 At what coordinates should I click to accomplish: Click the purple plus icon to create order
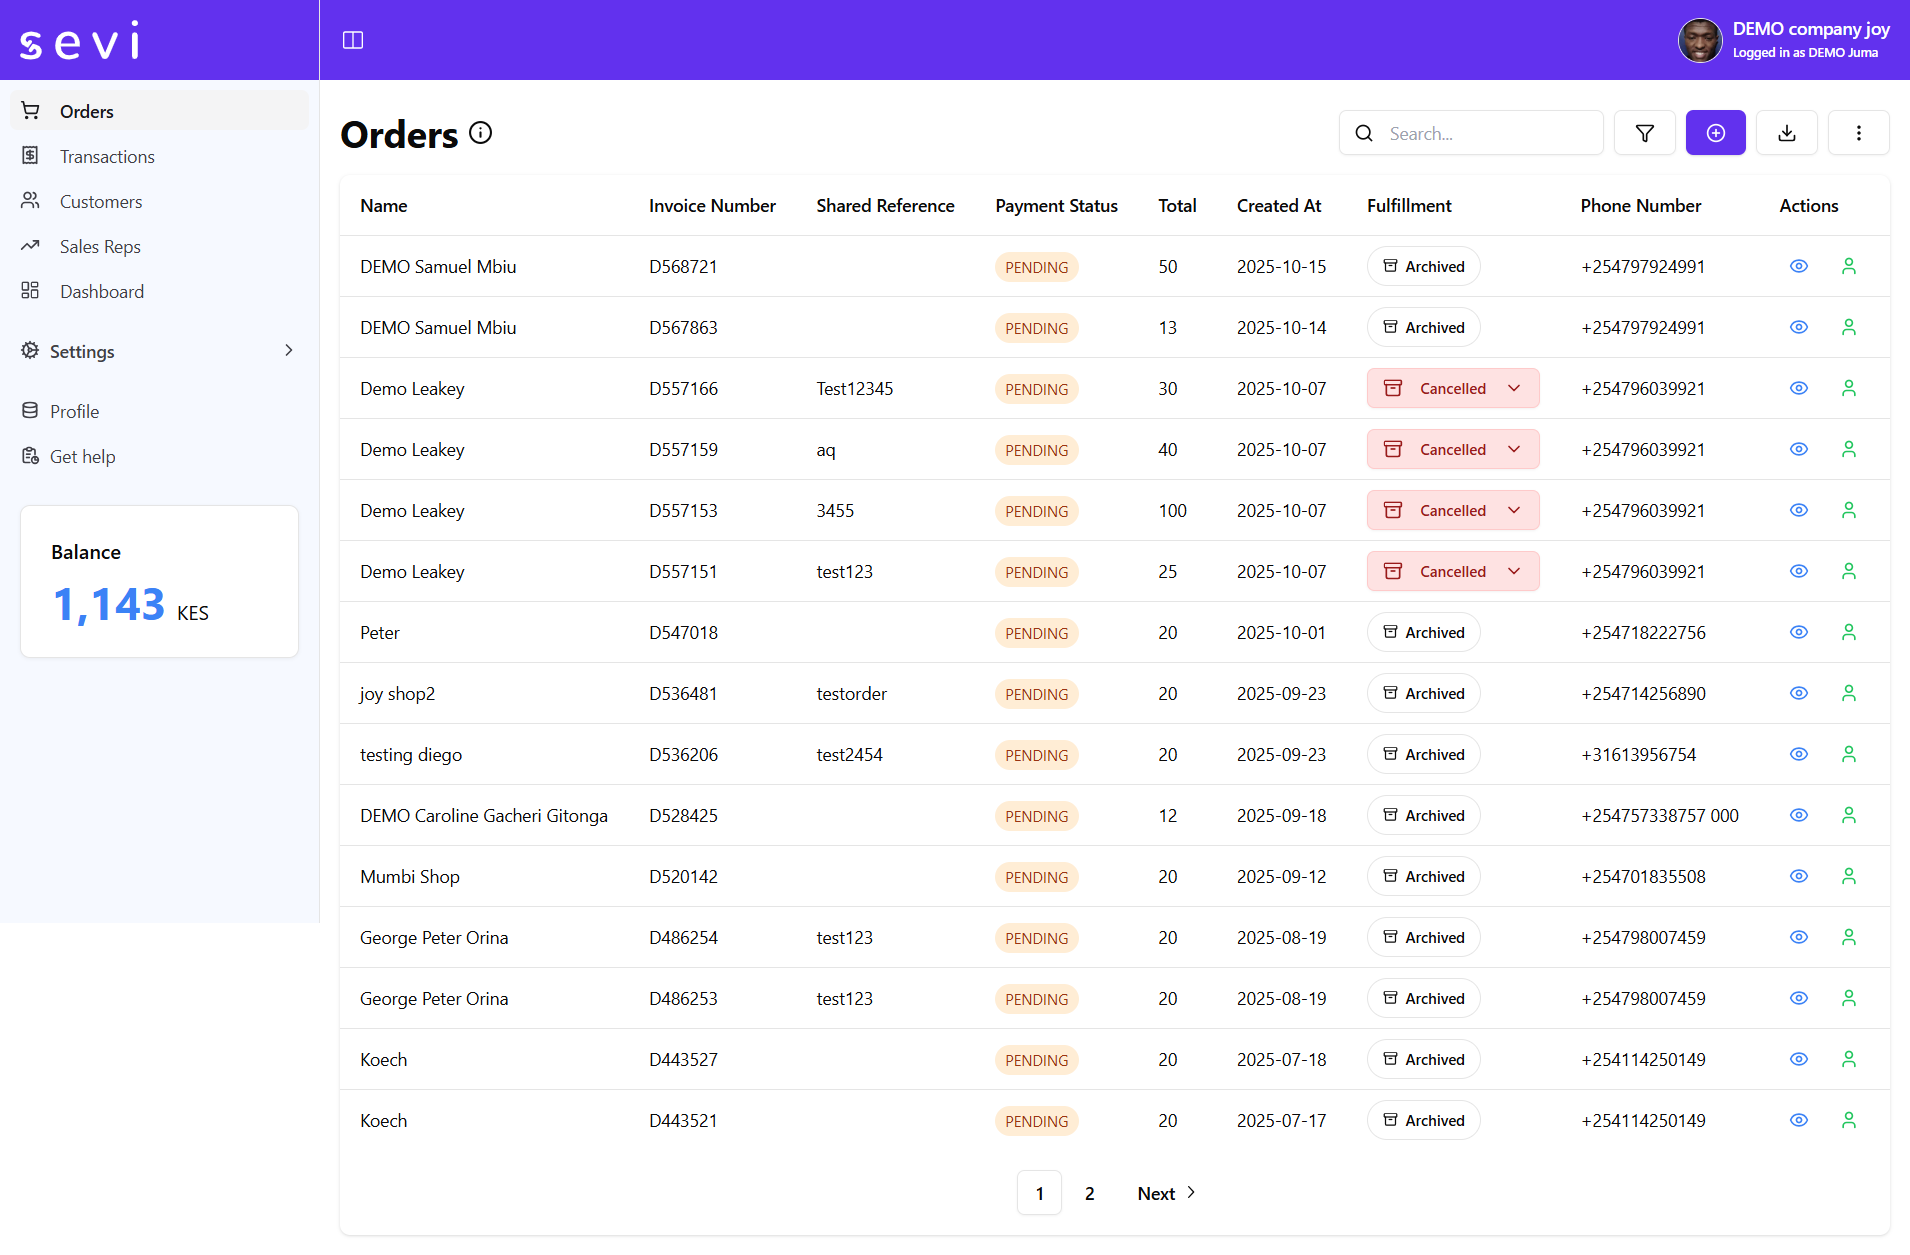coord(1714,132)
